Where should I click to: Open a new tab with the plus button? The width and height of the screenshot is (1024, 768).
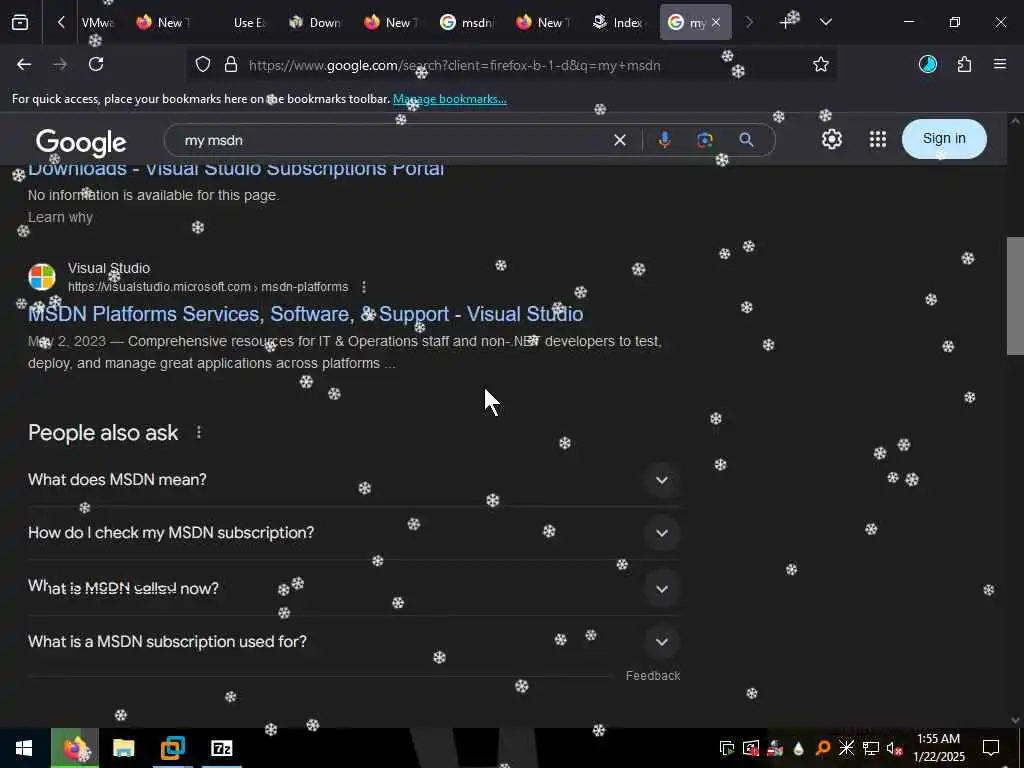point(786,23)
